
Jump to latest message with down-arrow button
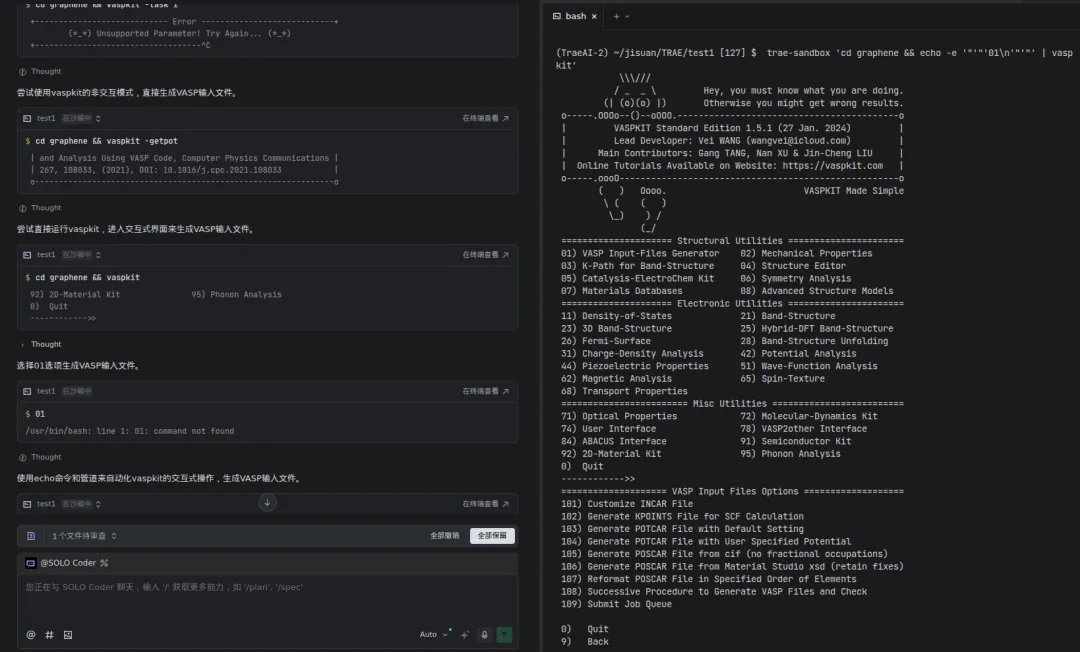point(267,503)
